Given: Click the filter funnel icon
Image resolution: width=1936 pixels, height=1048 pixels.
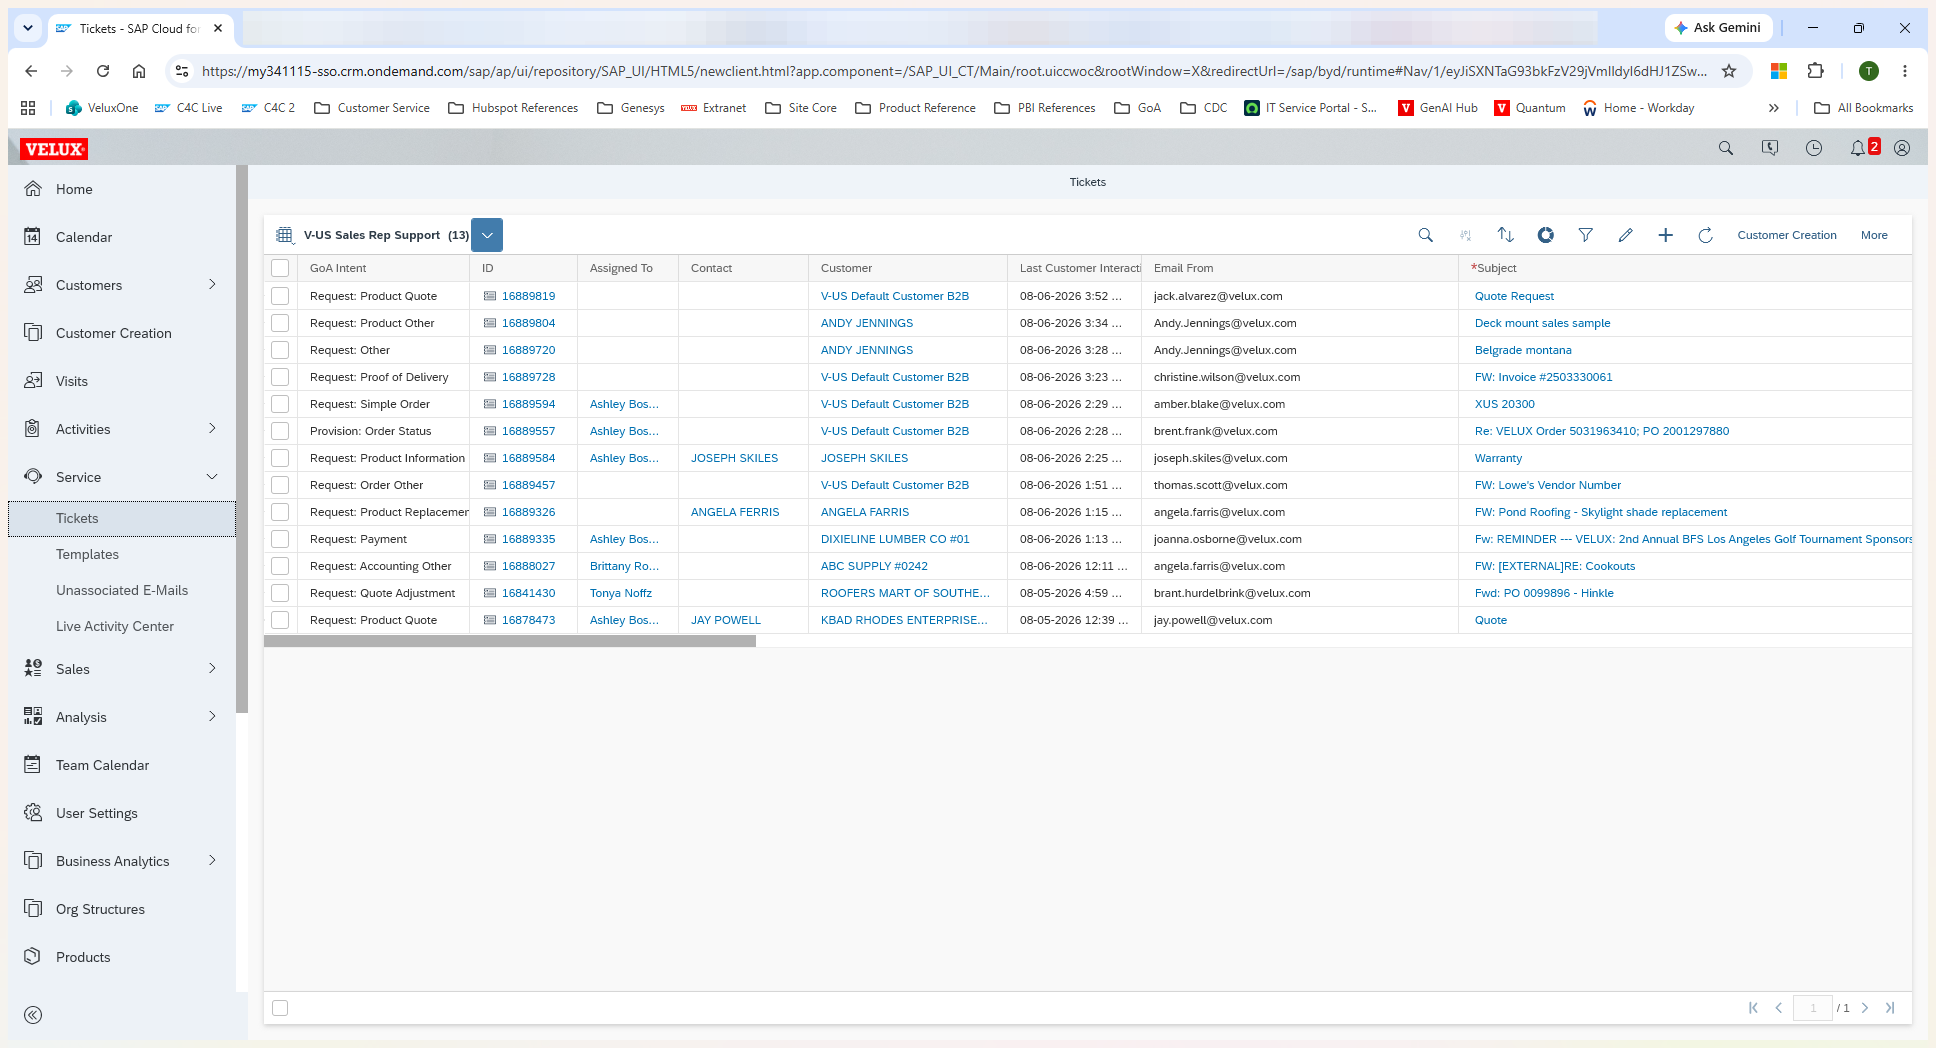Looking at the screenshot, I should [1585, 235].
